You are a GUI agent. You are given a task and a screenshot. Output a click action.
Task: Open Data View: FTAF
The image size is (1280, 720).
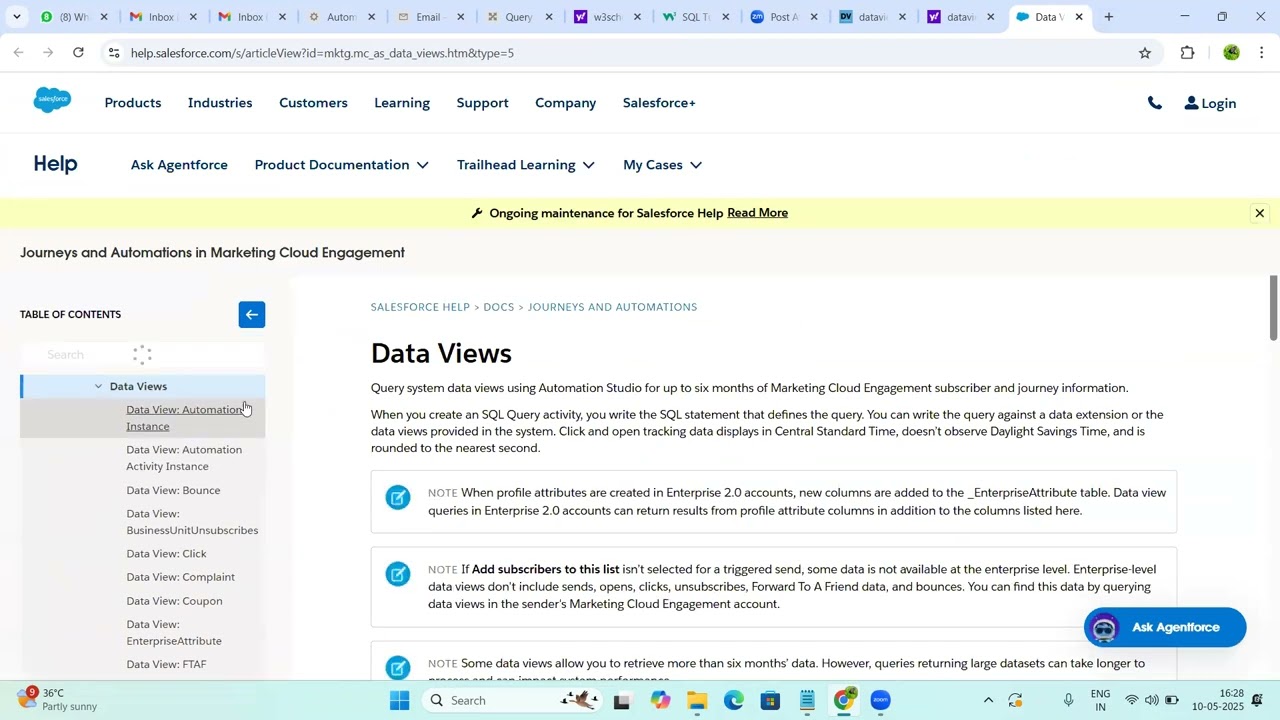pyautogui.click(x=166, y=665)
